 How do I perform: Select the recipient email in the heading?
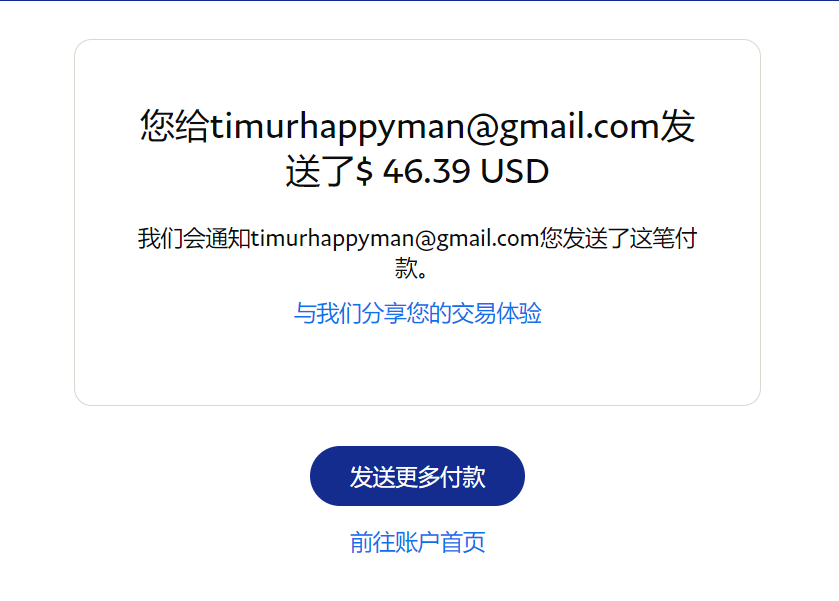[435, 127]
